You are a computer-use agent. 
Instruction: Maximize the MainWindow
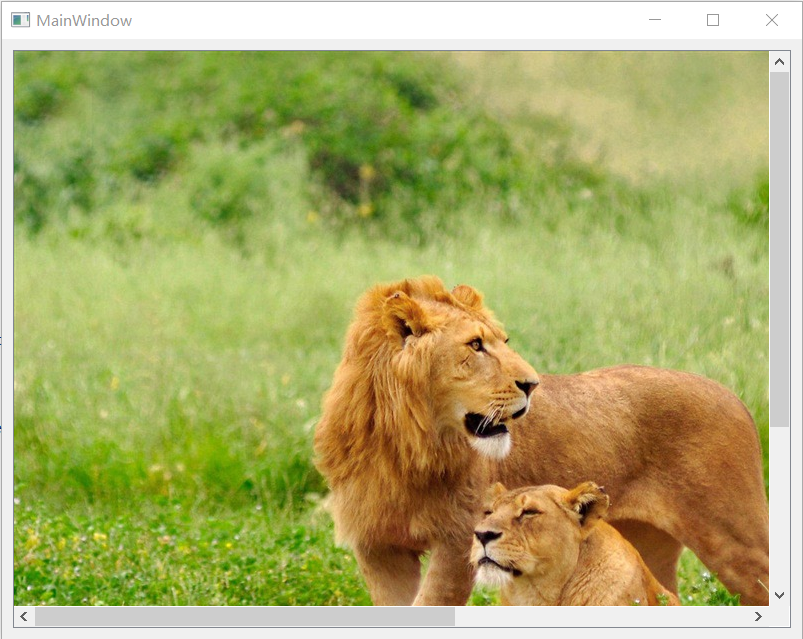tap(713, 19)
